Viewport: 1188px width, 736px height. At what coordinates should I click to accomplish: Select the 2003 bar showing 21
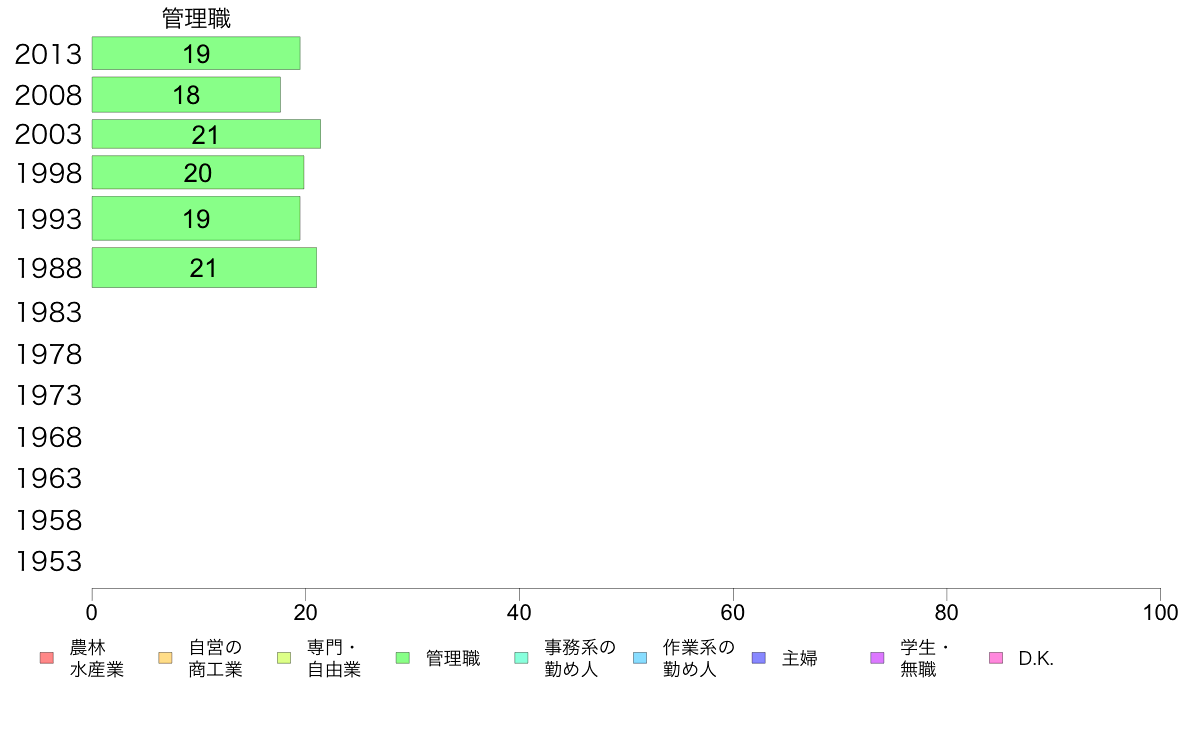click(206, 134)
